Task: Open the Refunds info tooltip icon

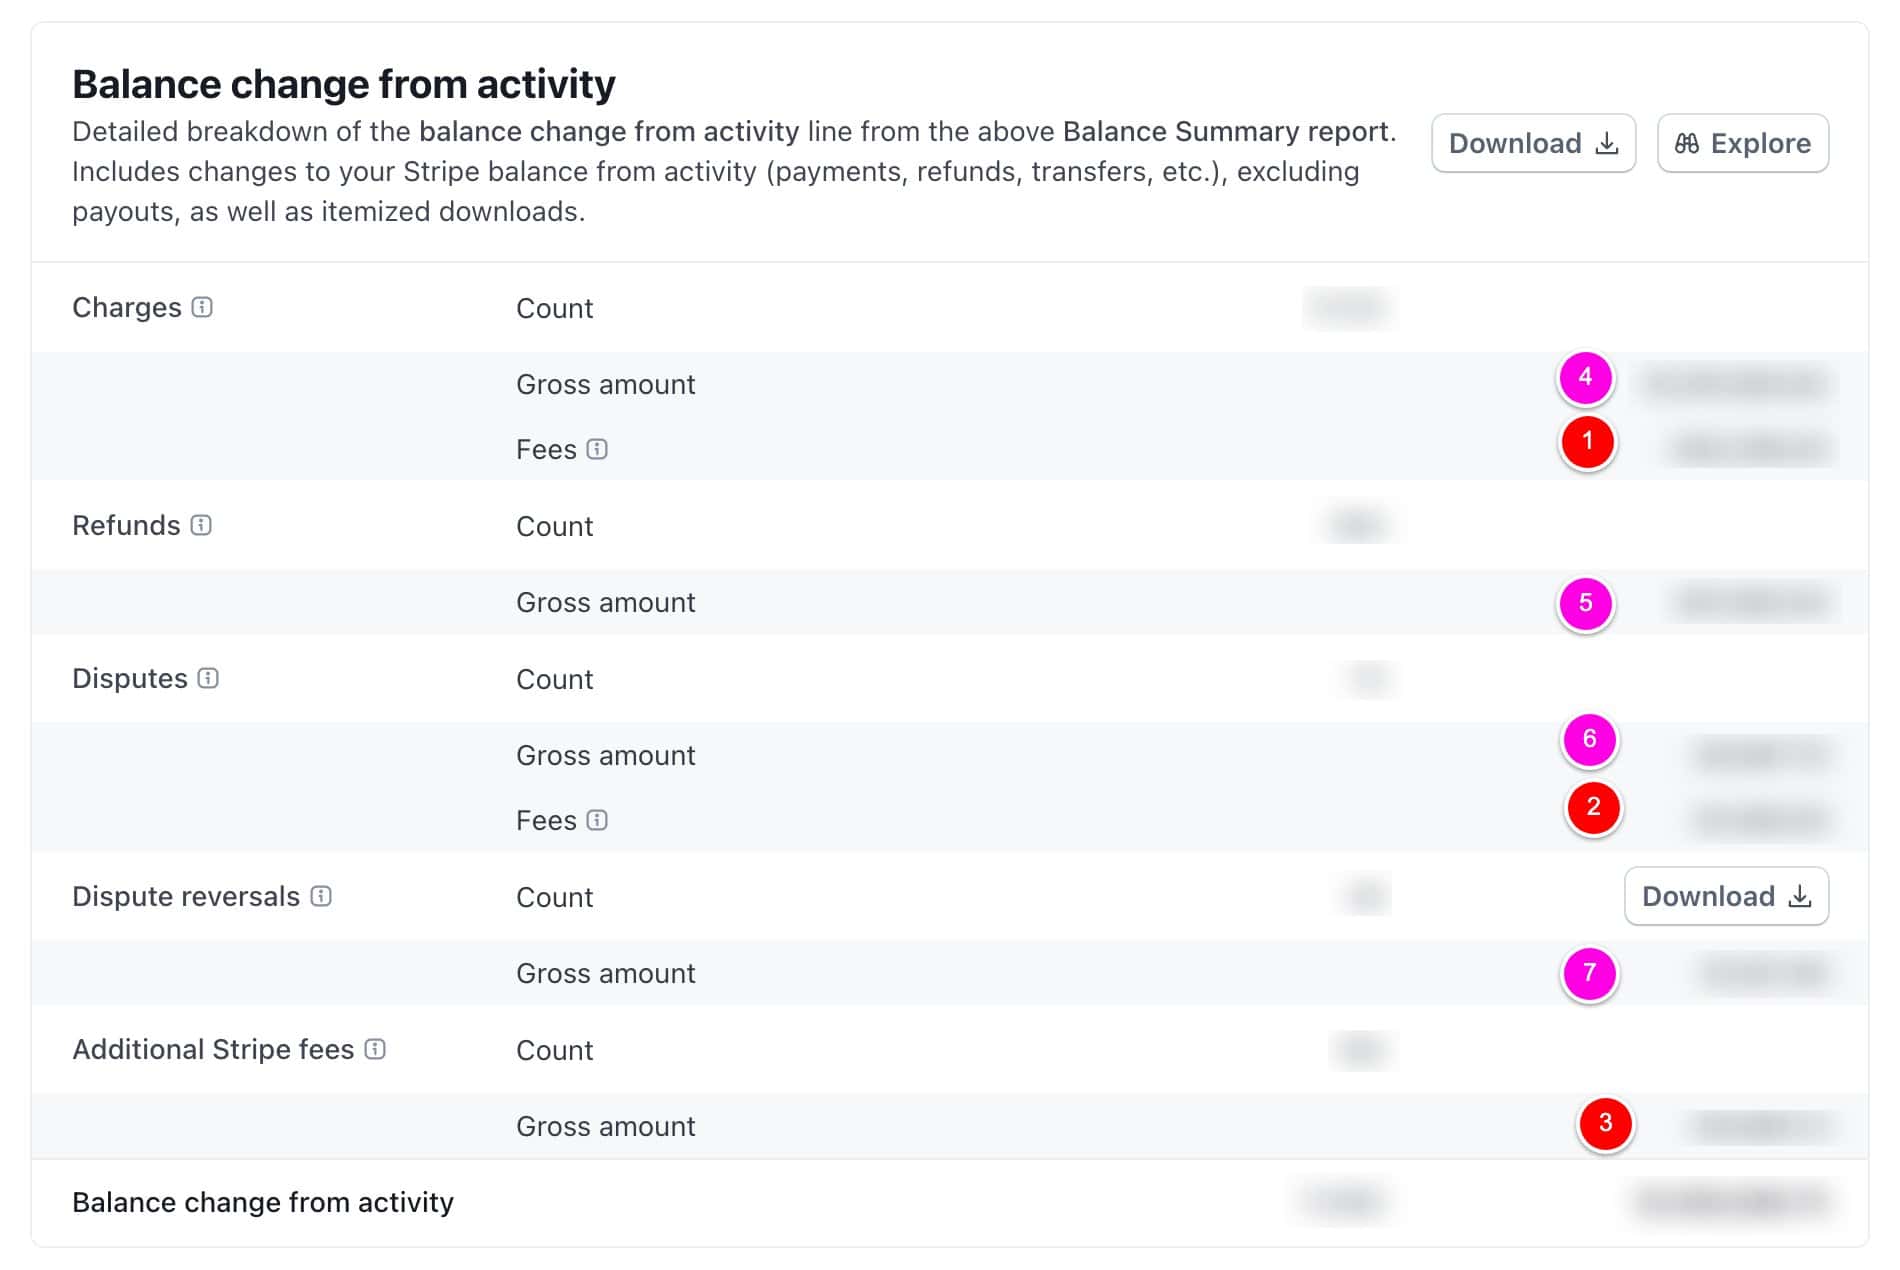Action: coord(201,525)
